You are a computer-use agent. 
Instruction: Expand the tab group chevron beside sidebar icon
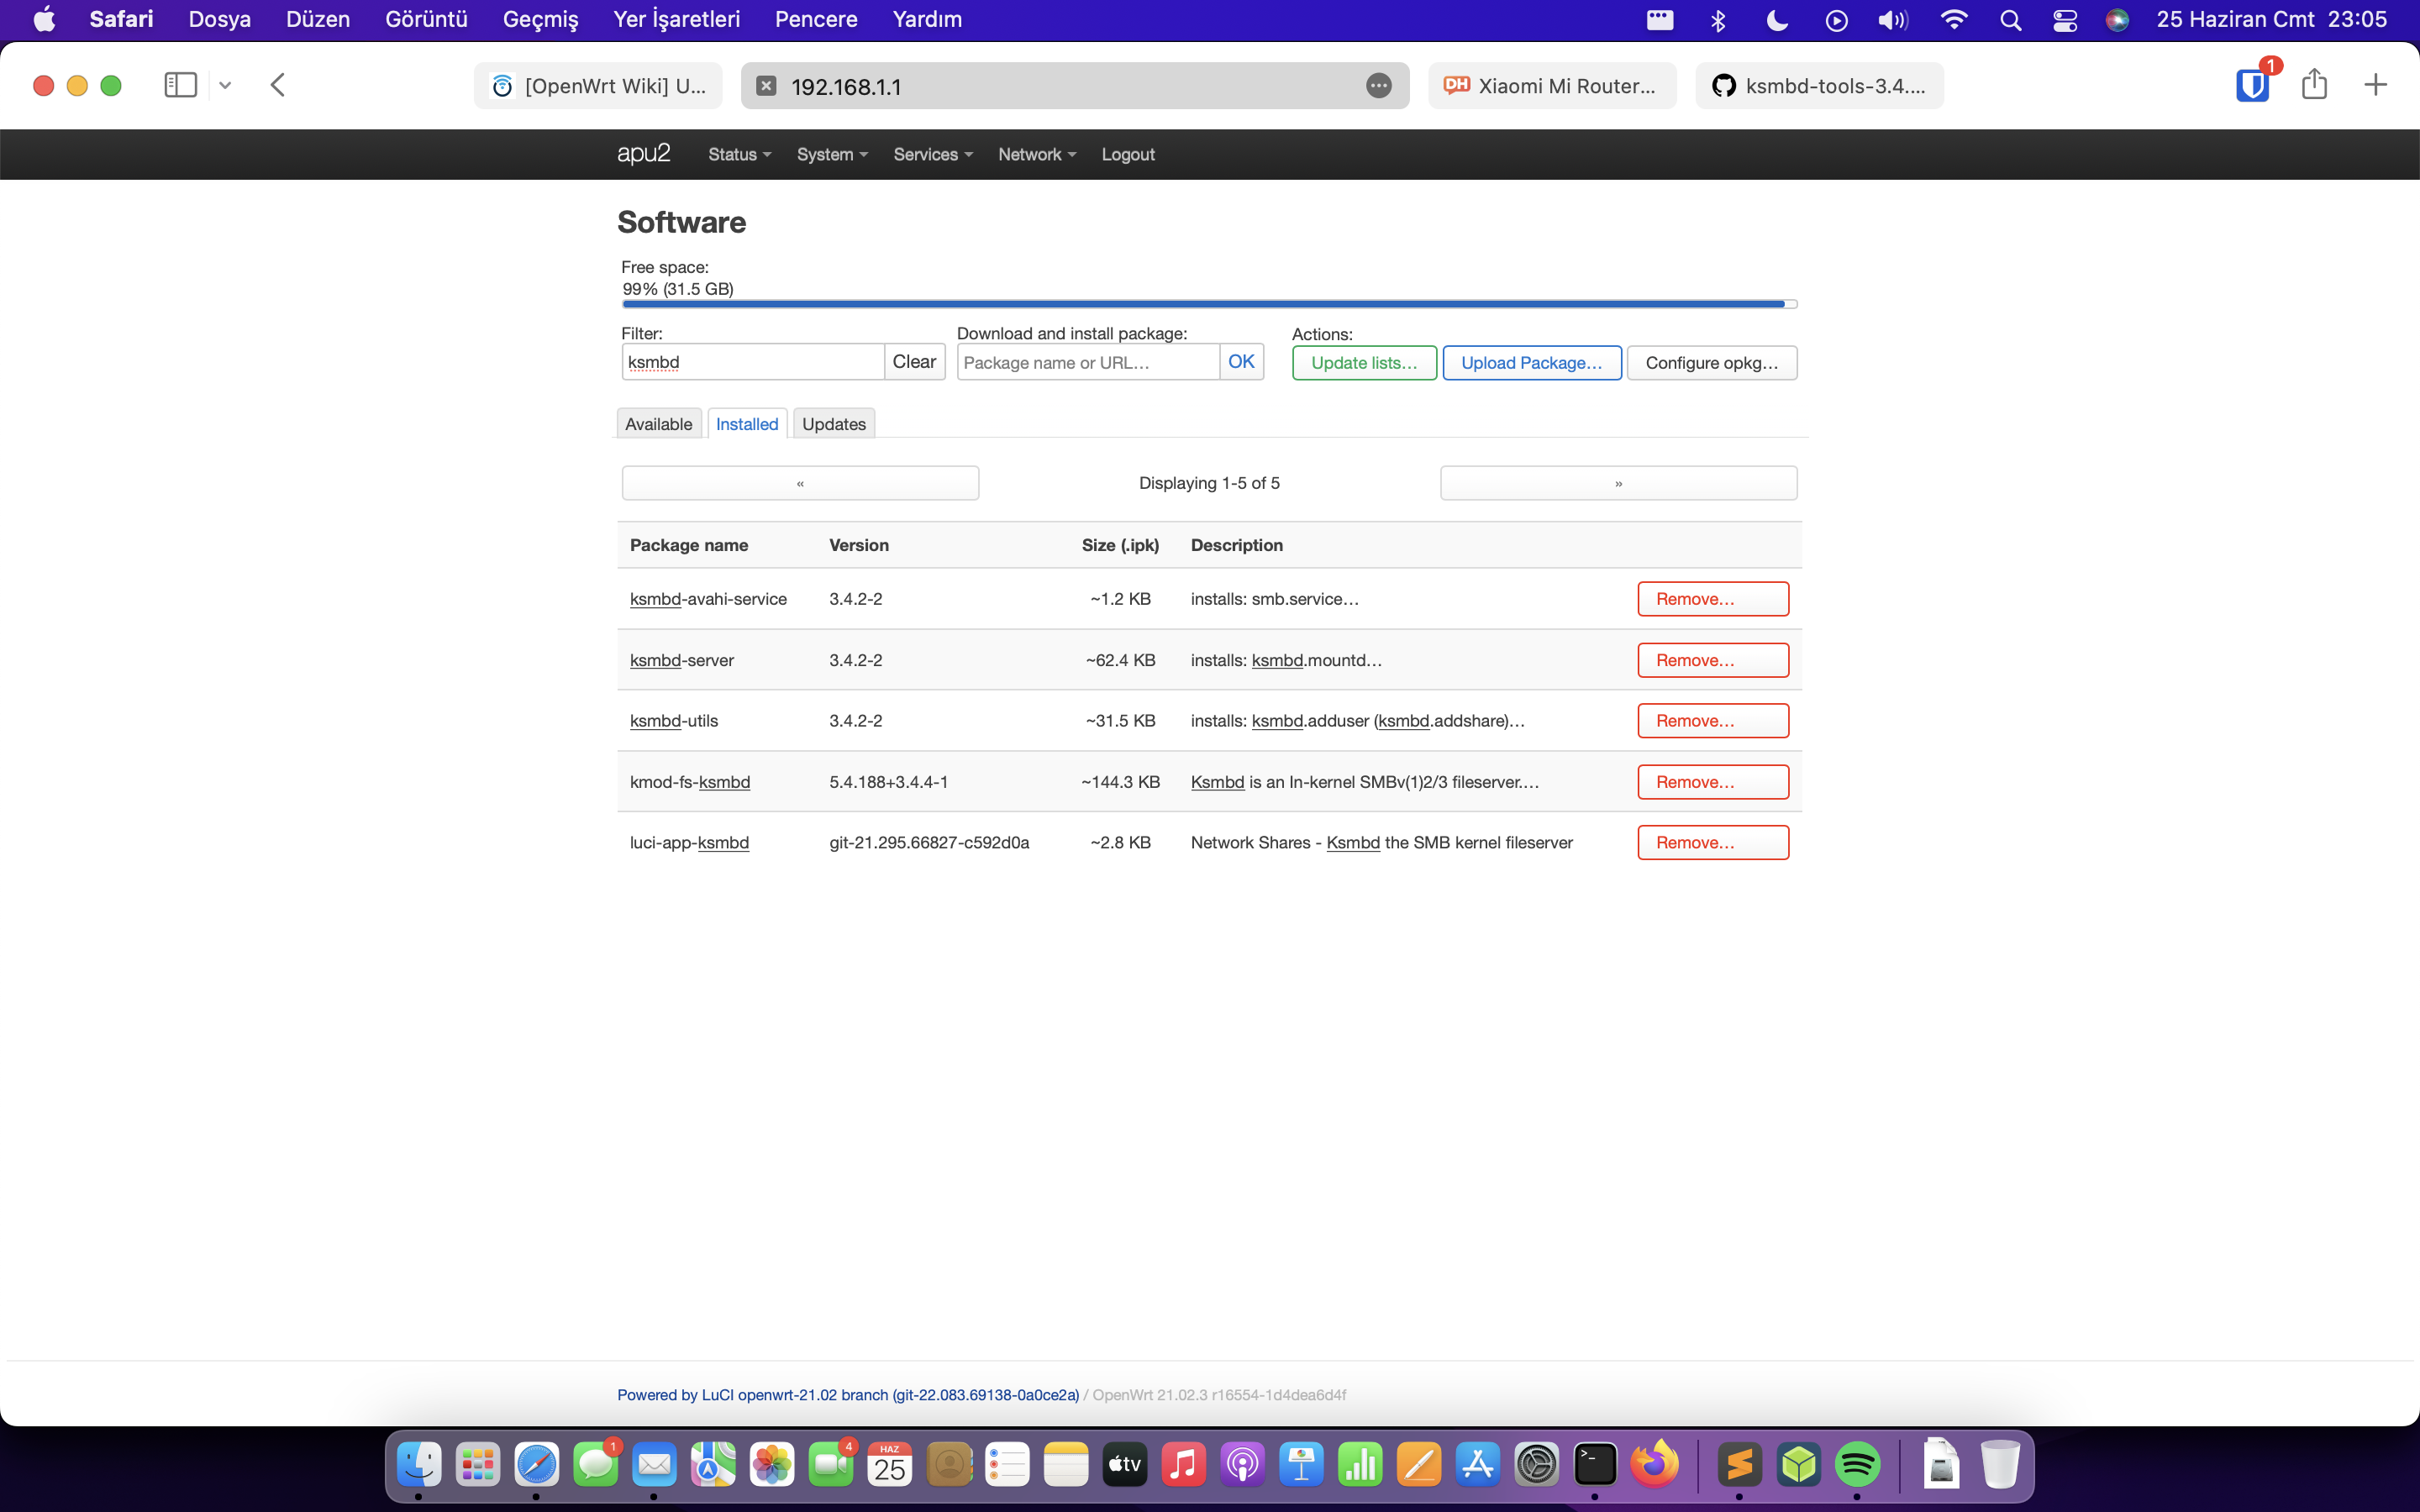pos(225,86)
